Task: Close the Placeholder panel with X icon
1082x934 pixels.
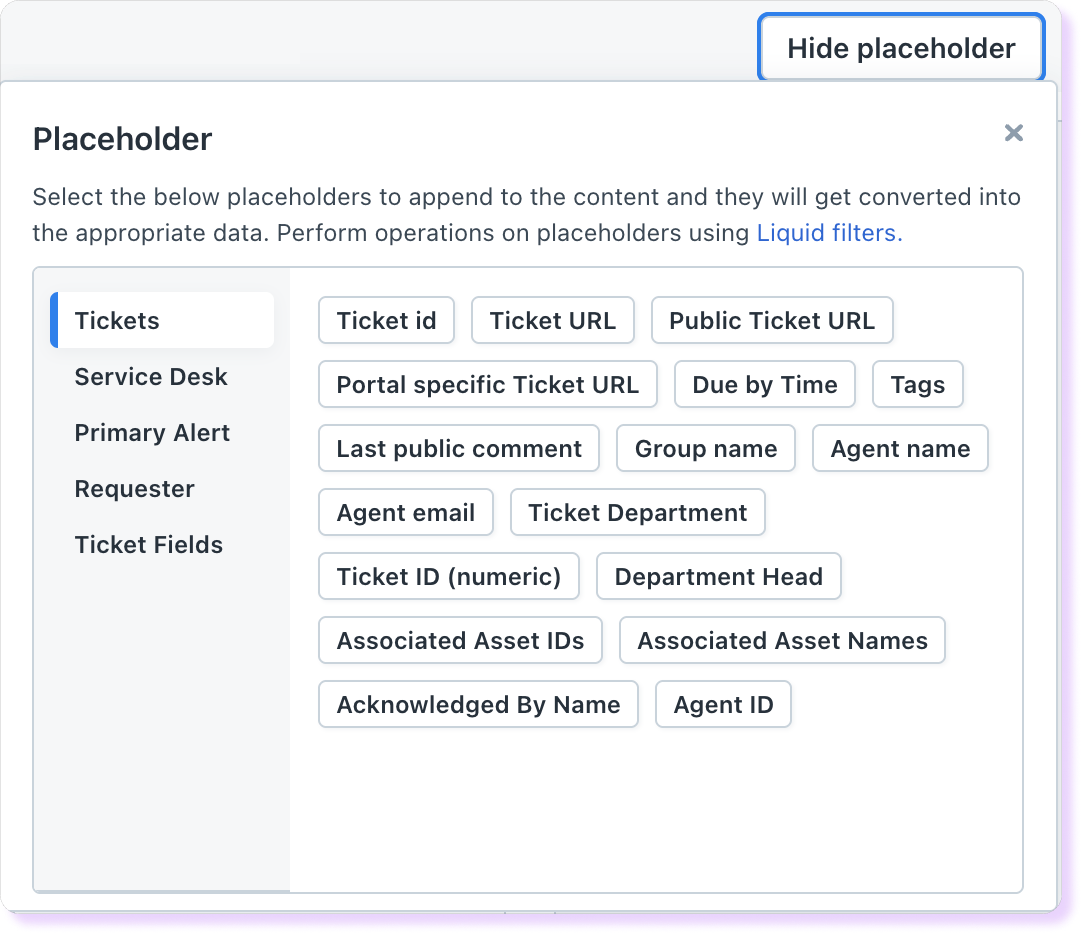Action: click(1013, 133)
